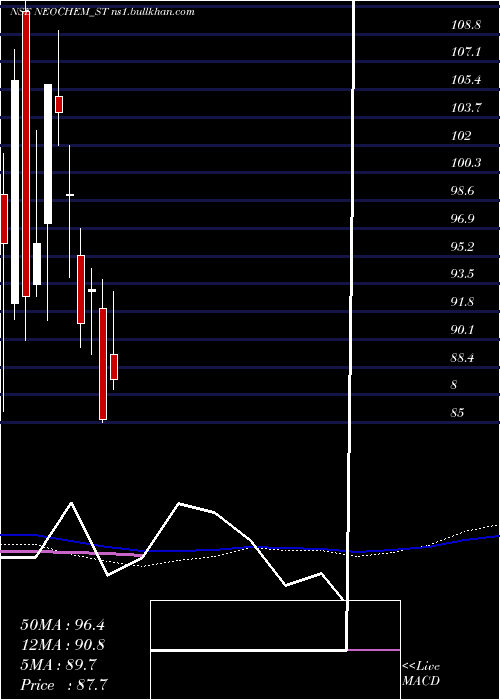Click the 107.1 price axis label
This screenshot has width=500, height=700.
pos(466,53)
